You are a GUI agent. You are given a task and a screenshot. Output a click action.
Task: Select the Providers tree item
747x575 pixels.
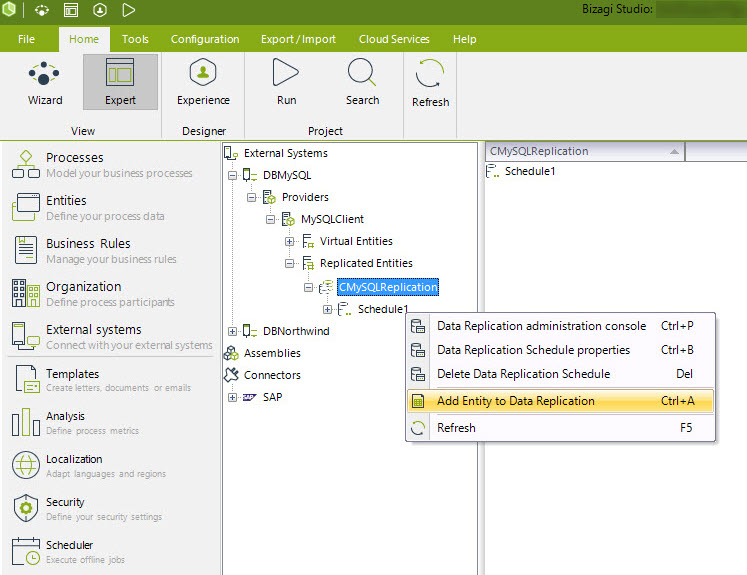point(305,197)
